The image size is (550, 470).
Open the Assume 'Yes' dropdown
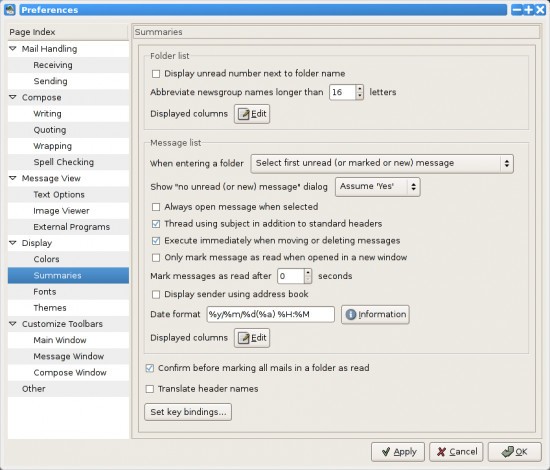377,187
